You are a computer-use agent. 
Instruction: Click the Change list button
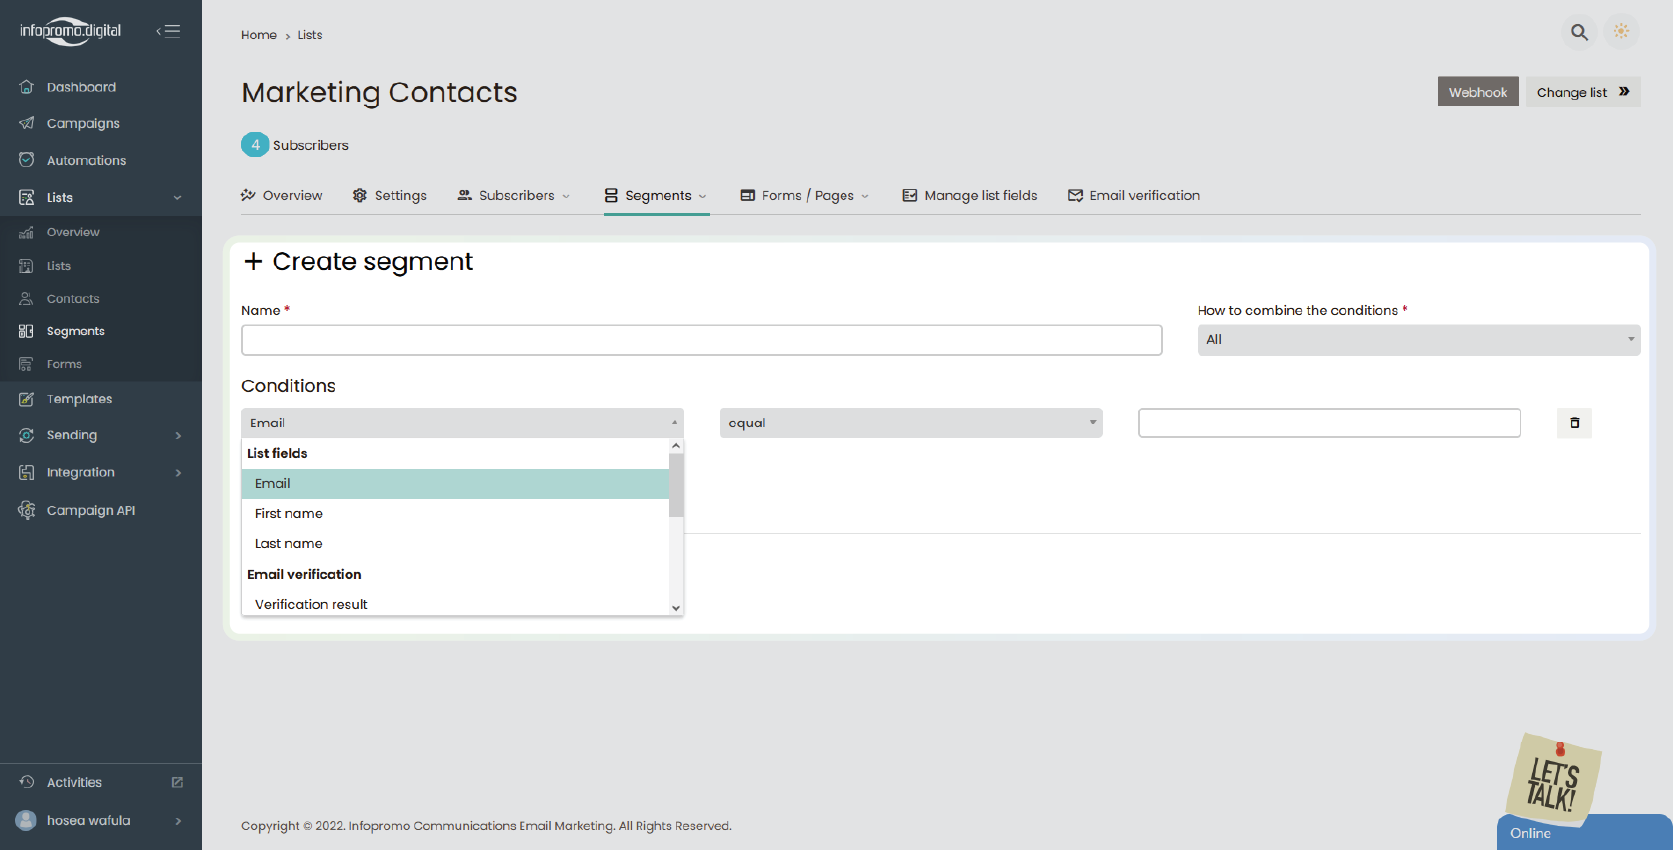[x=1583, y=92]
